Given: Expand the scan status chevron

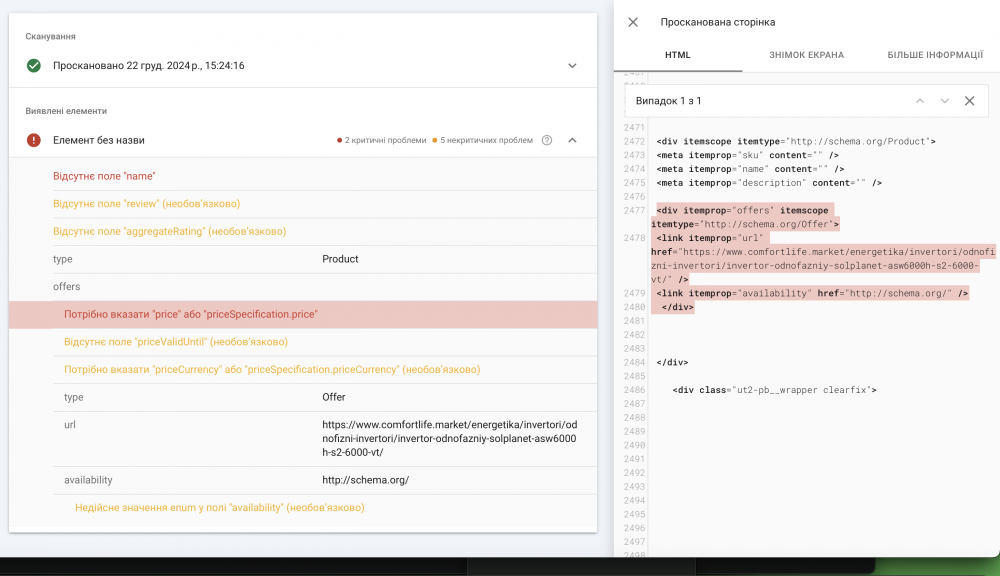Looking at the screenshot, I should pos(572,66).
